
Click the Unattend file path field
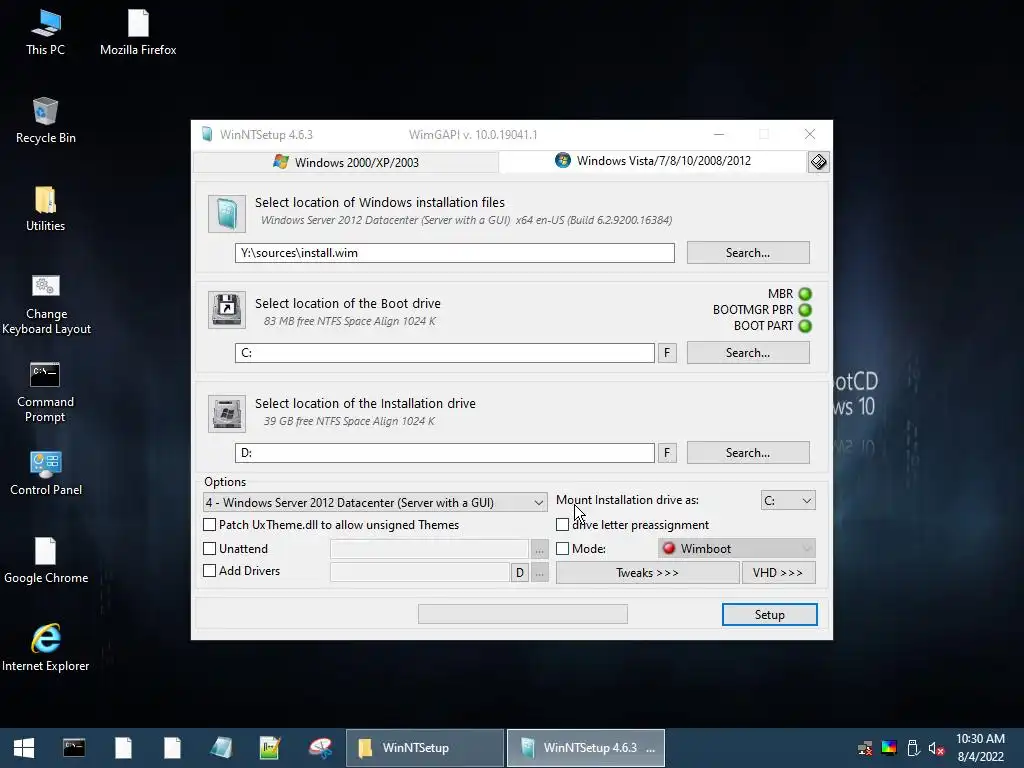(x=429, y=549)
